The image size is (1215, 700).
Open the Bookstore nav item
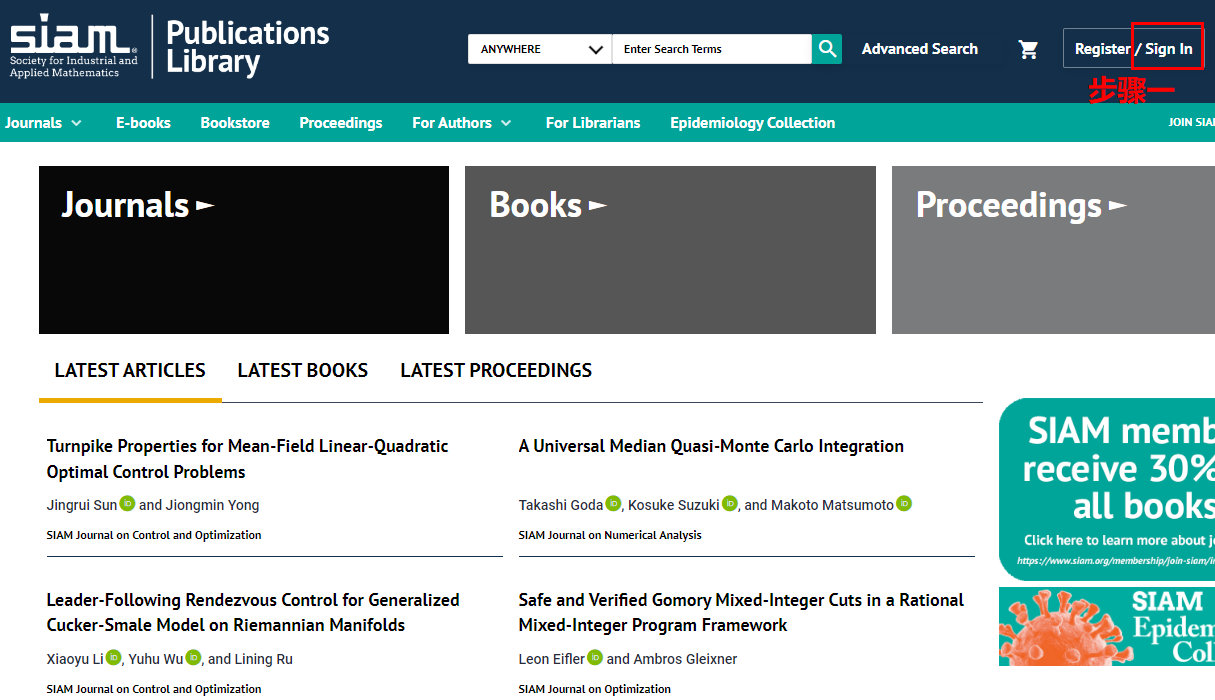235,123
